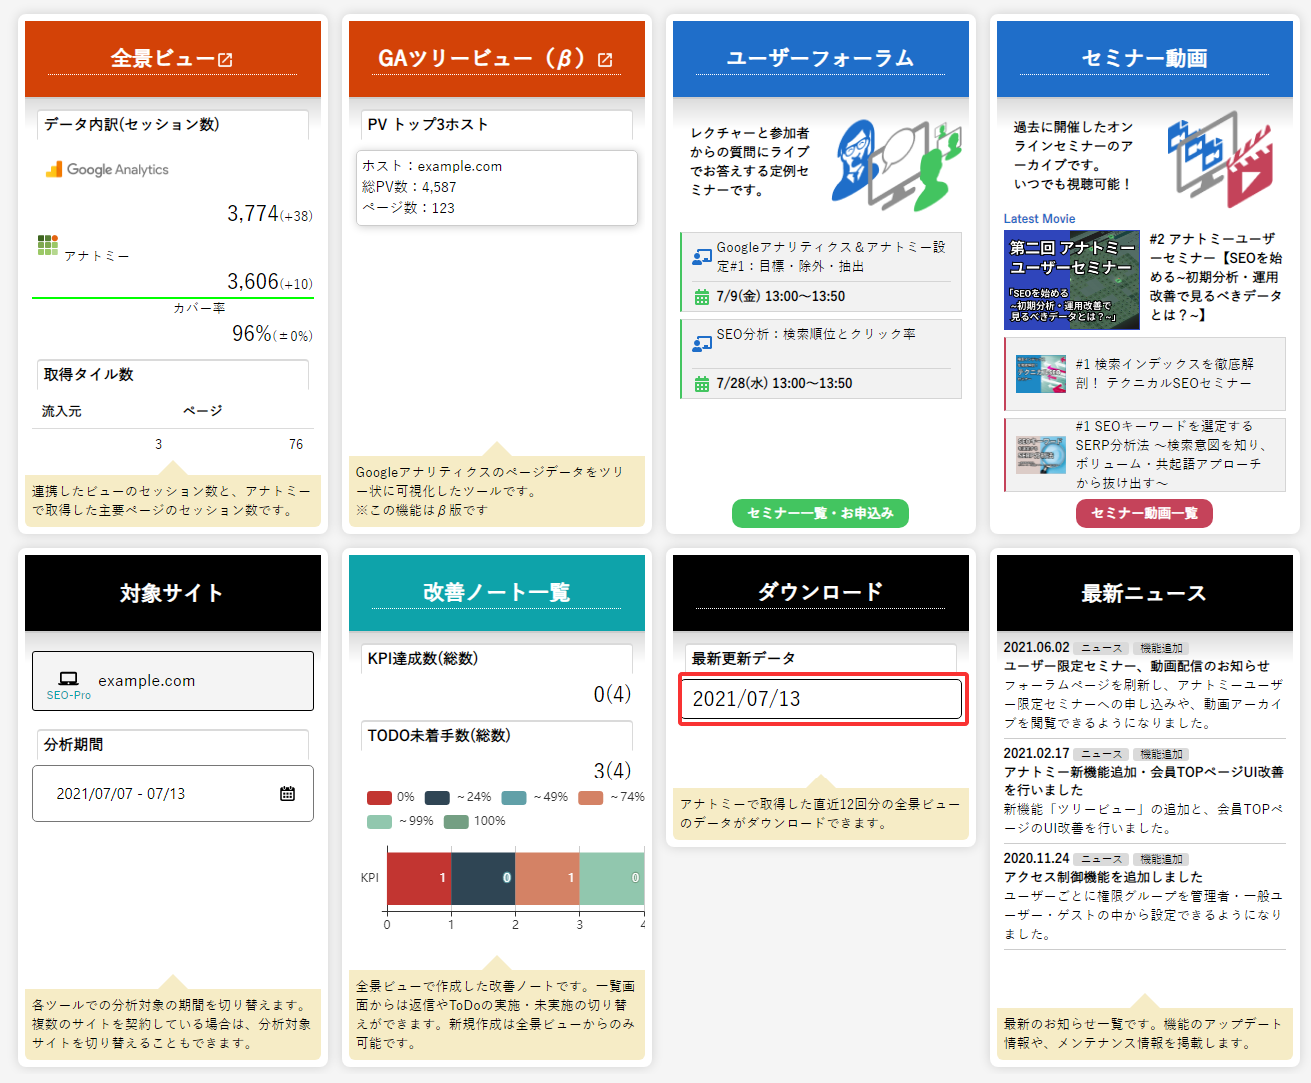Open SEO分析：検索順位とクリック率 seminar entry

[x=821, y=359]
